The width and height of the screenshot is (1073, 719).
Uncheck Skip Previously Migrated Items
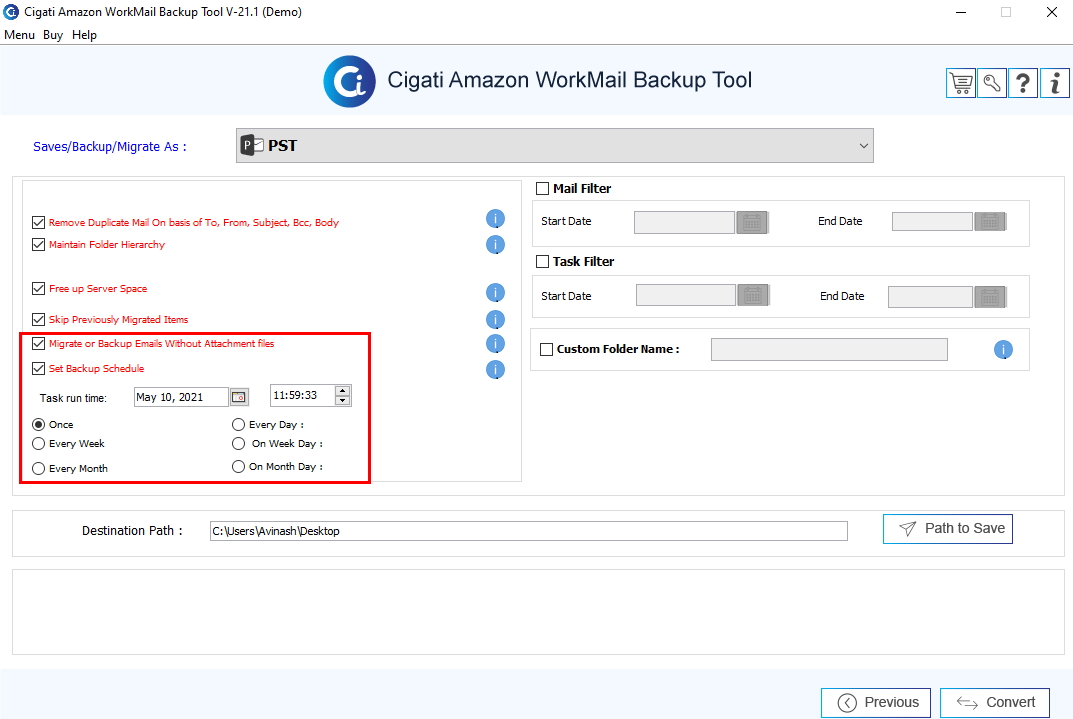coord(38,319)
